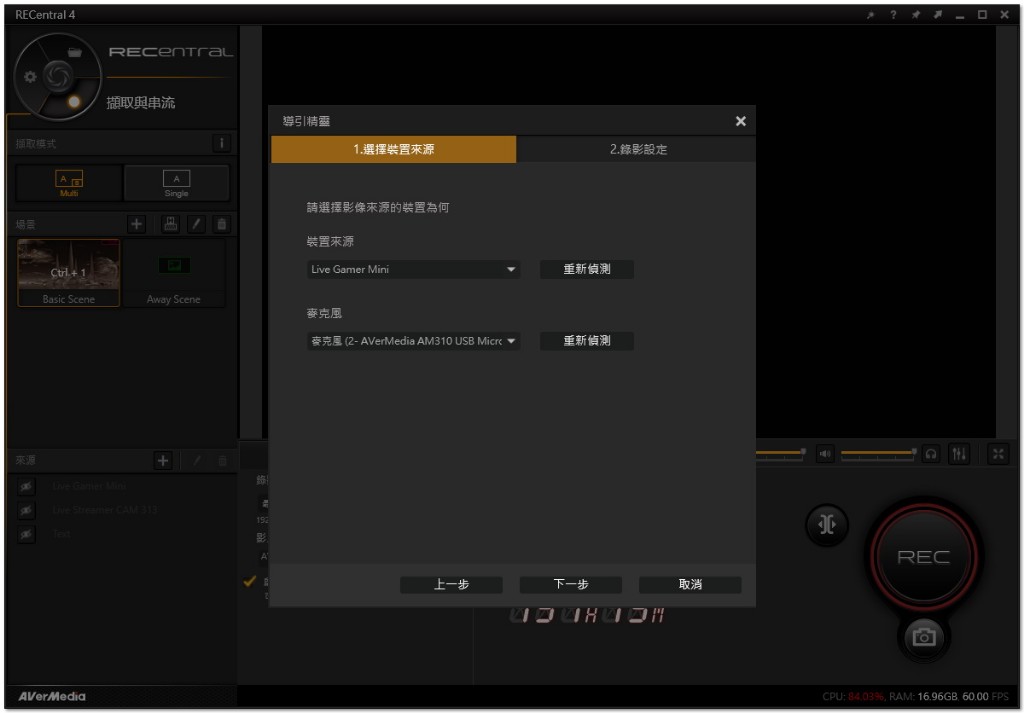Mute the speaker volume icon
1024x713 pixels.
[x=825, y=454]
